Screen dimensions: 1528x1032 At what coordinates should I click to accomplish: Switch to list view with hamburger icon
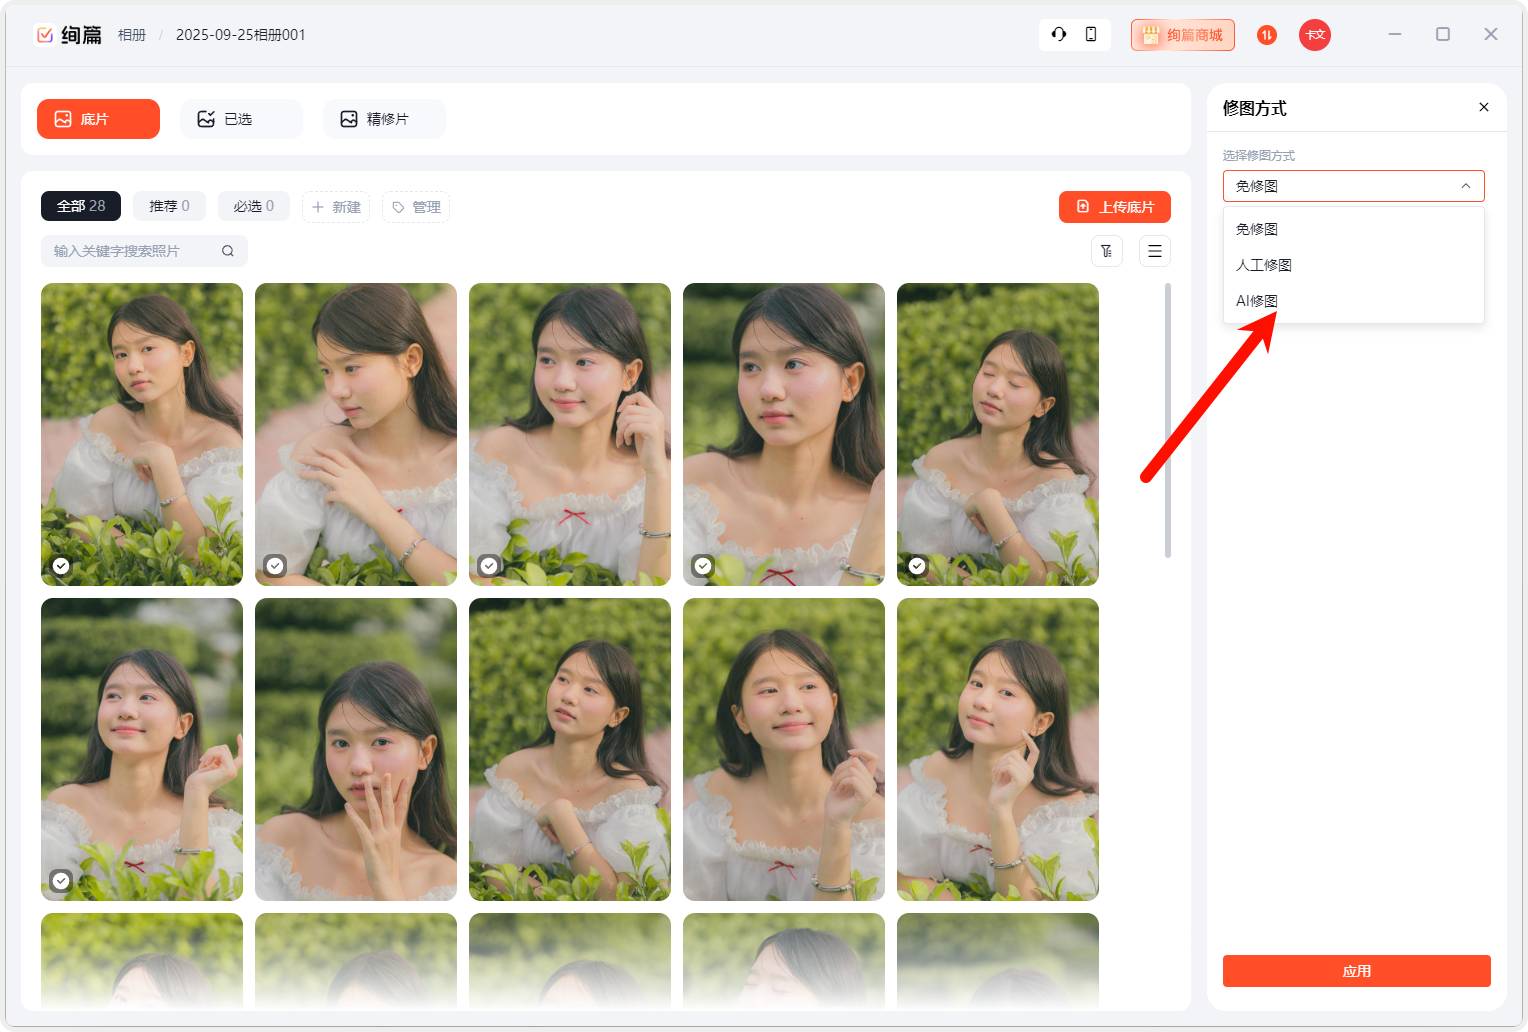[1155, 251]
